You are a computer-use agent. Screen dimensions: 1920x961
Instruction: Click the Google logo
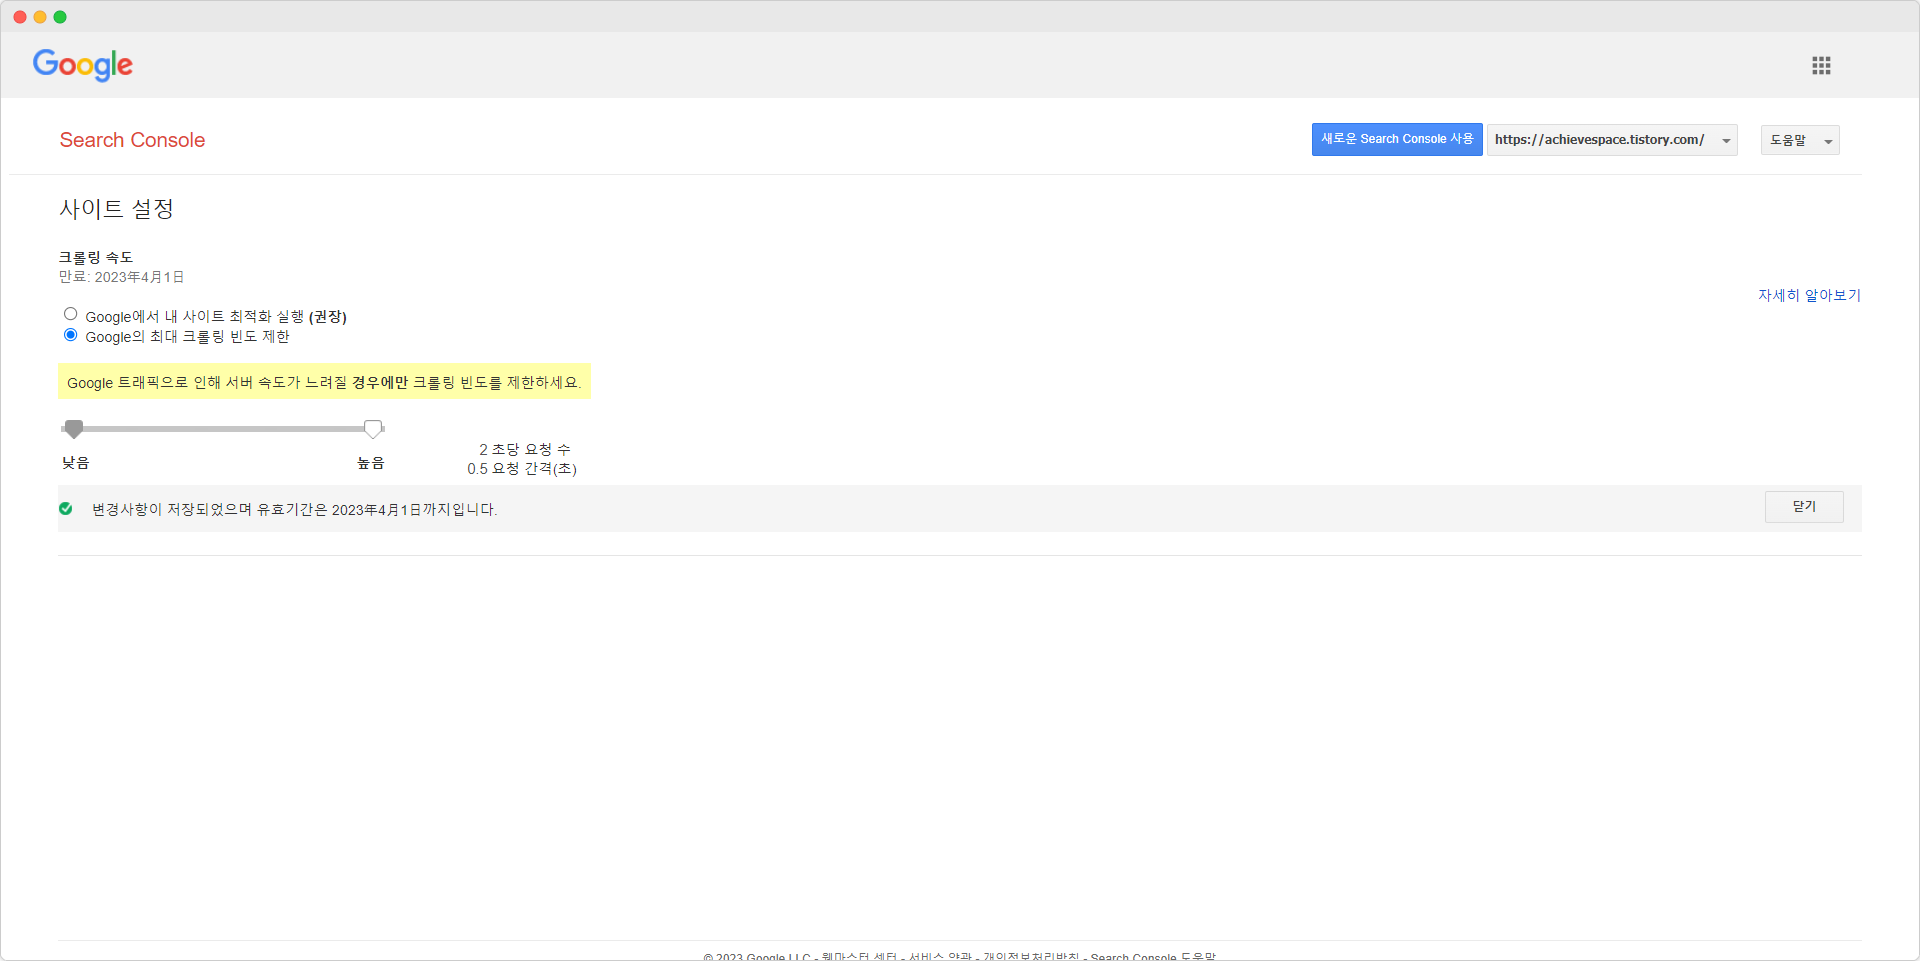(x=83, y=65)
